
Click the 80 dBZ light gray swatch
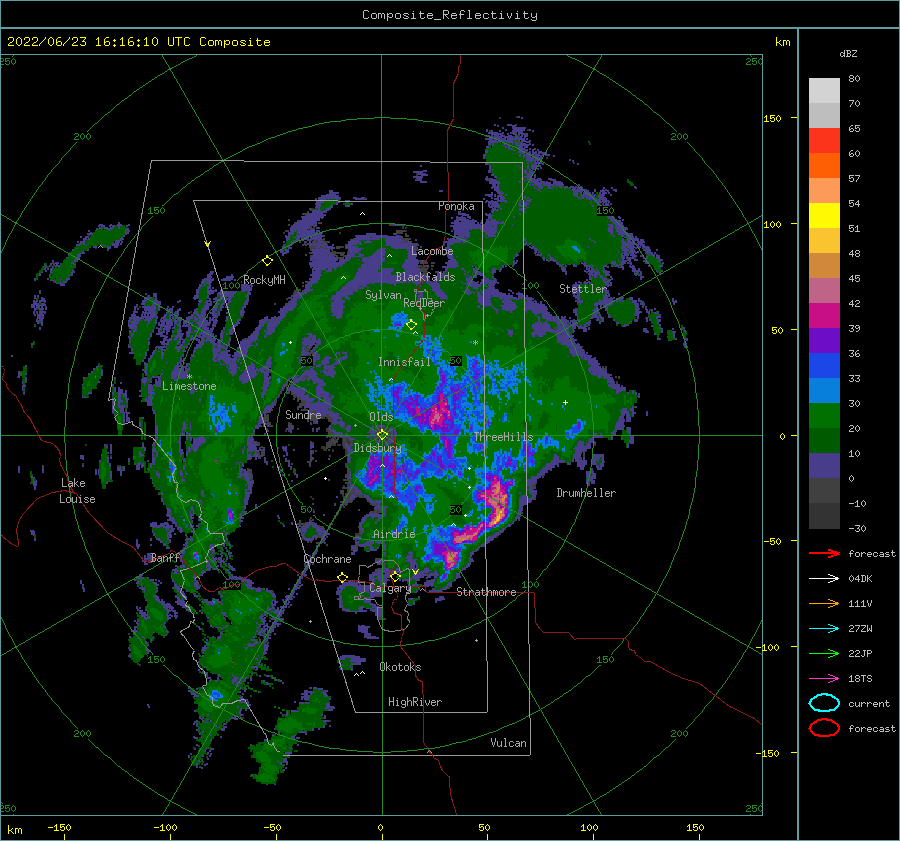tap(824, 91)
